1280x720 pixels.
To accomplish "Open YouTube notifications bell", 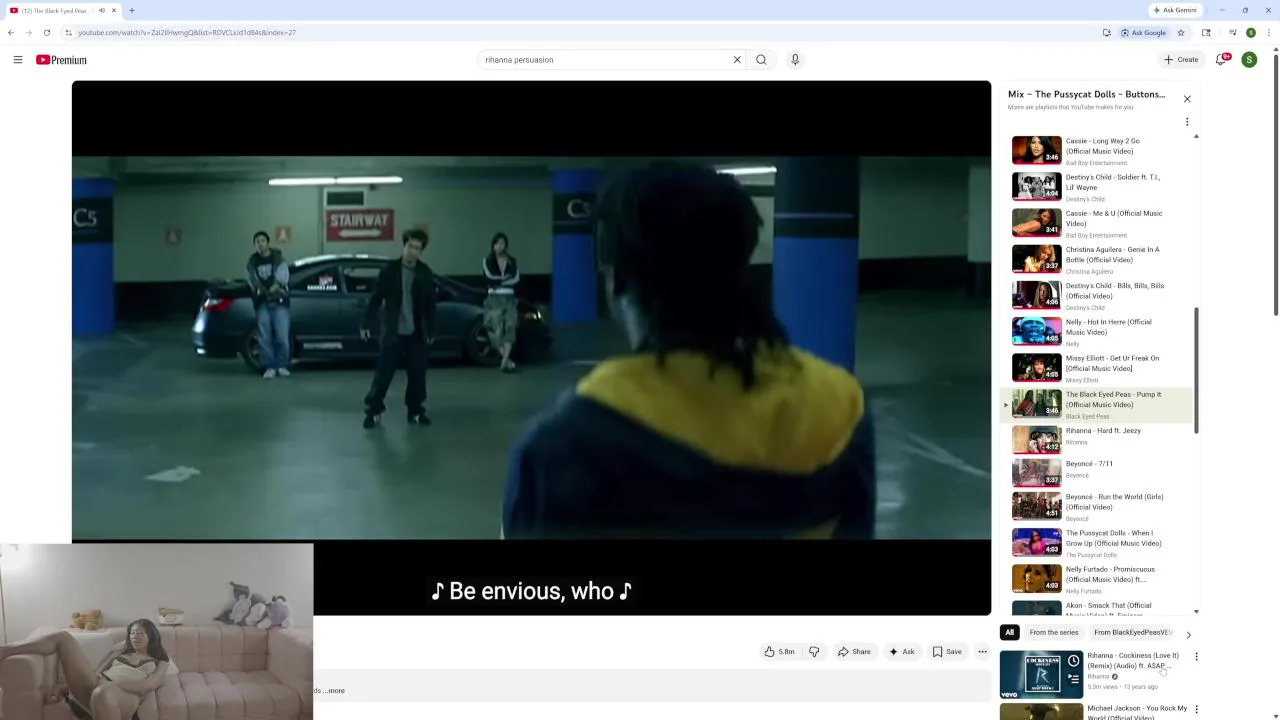I will coord(1221,60).
